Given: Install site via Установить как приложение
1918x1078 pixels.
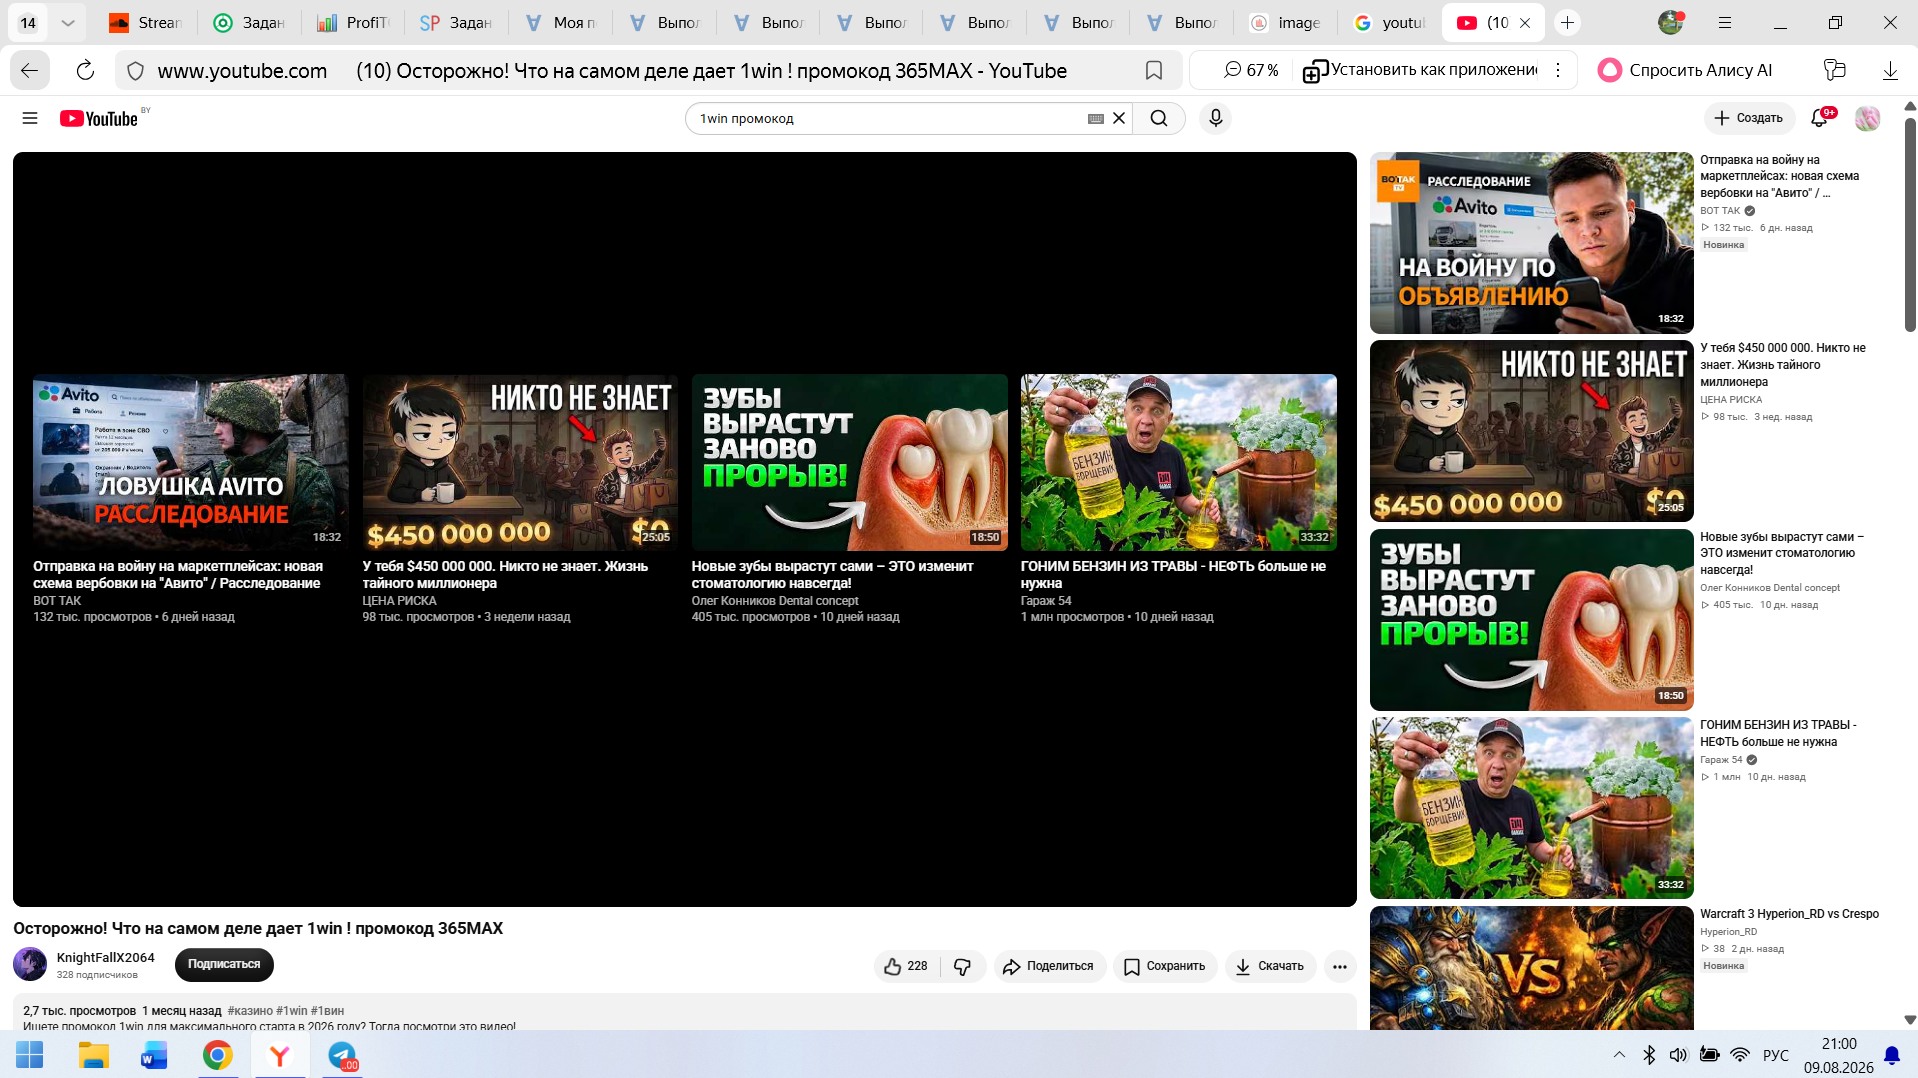Looking at the screenshot, I should click(1420, 70).
